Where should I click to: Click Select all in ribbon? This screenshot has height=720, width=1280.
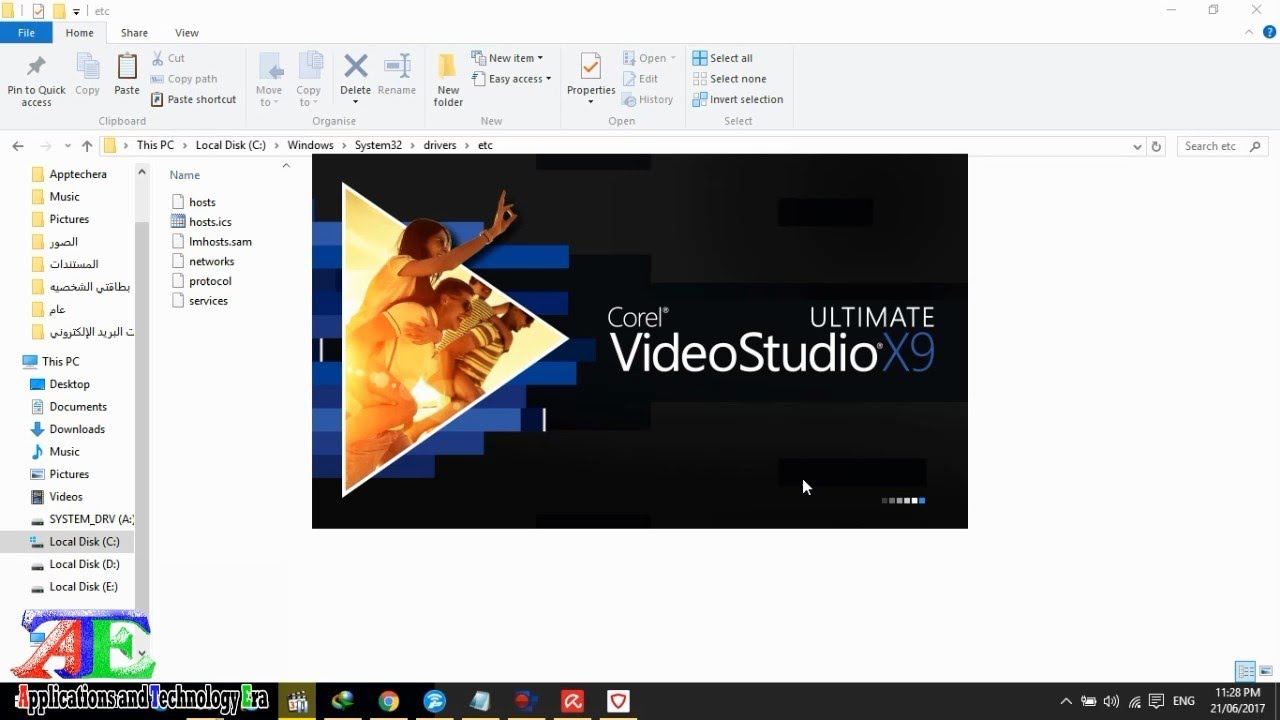pos(722,58)
